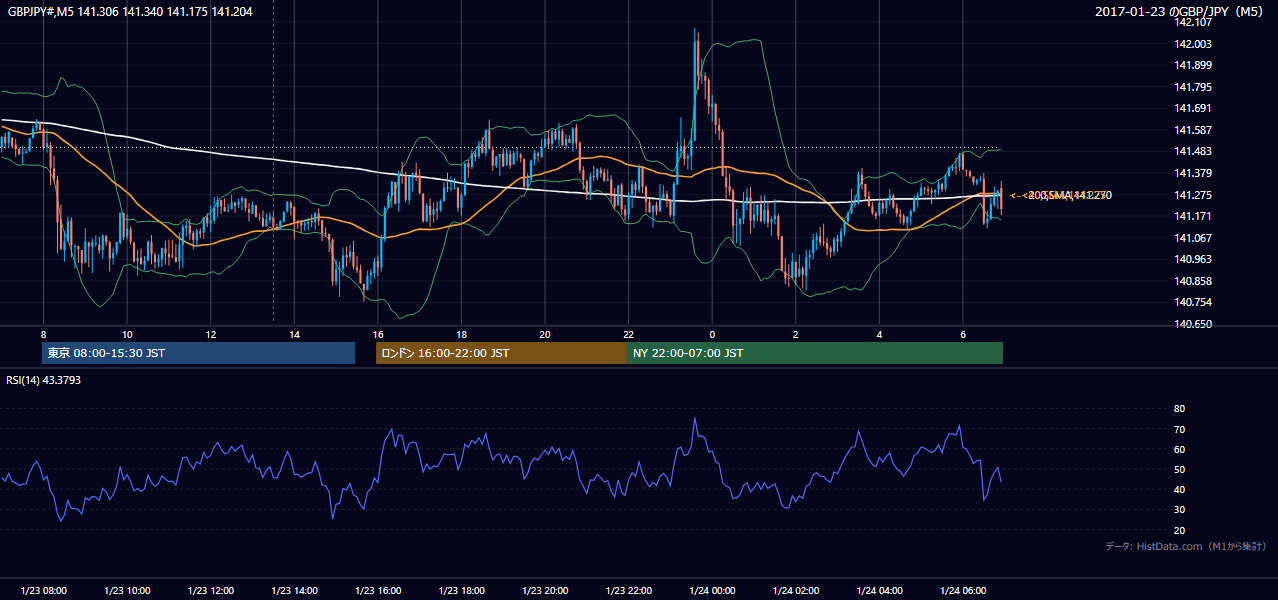Click price axis label 141.795

(x=1194, y=87)
